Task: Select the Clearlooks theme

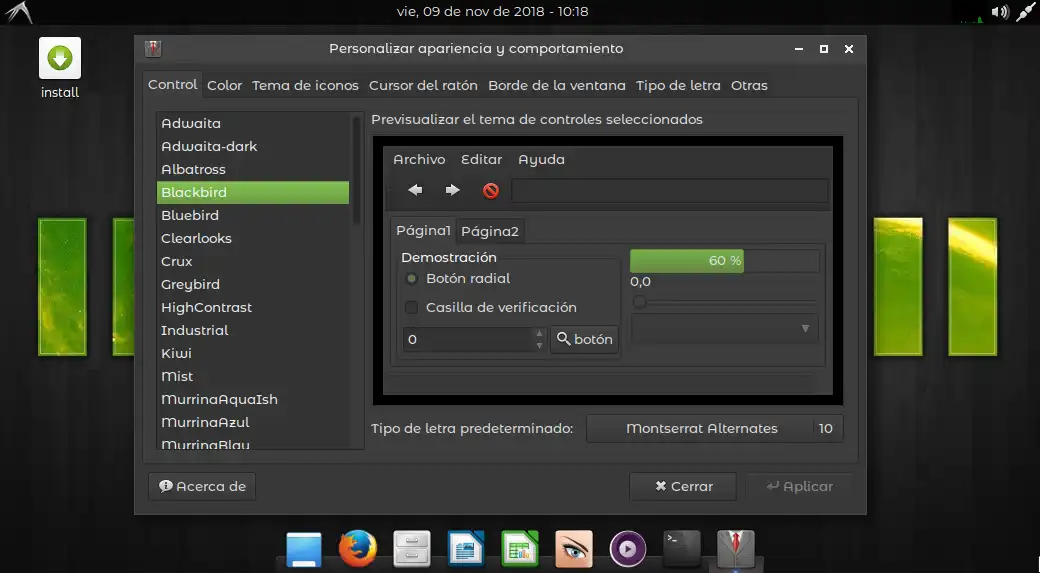Action: 253,238
